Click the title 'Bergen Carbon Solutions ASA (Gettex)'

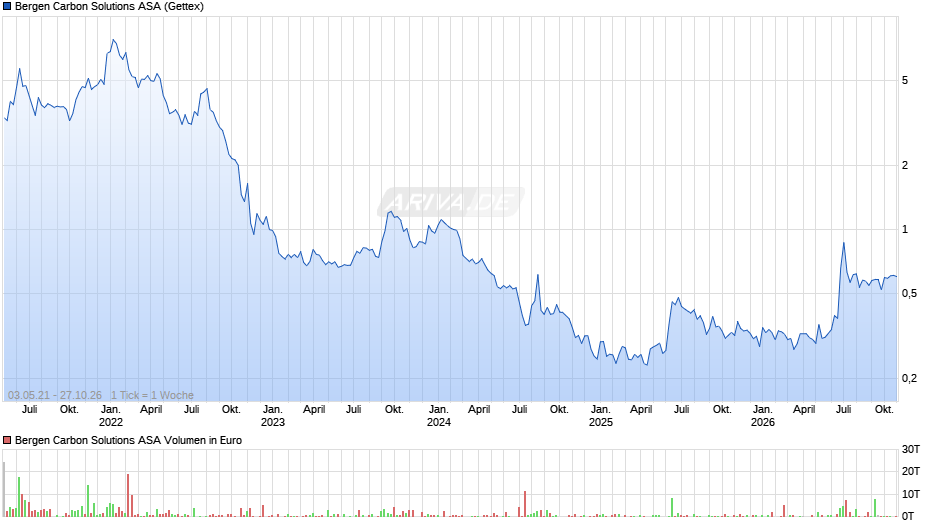pos(109,7)
